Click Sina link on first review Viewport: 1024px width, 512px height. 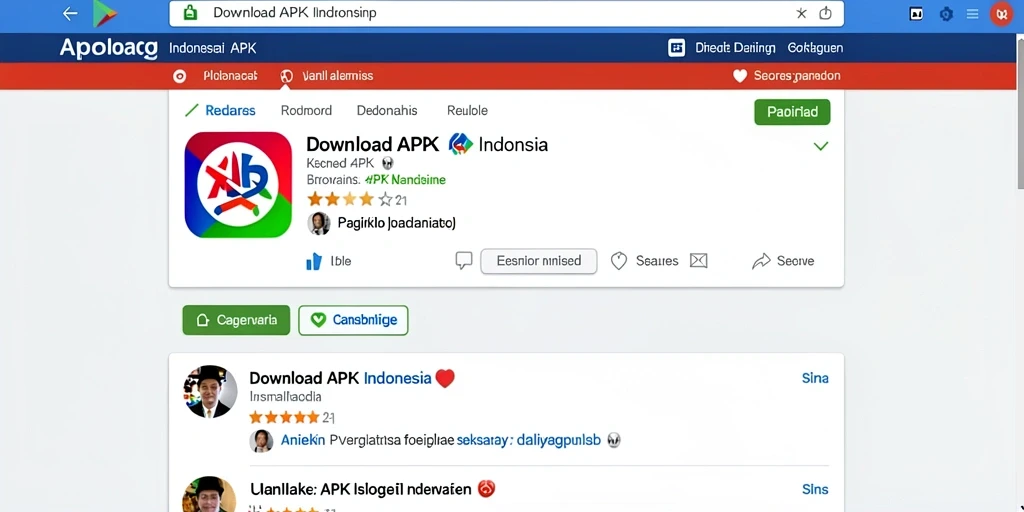(815, 378)
